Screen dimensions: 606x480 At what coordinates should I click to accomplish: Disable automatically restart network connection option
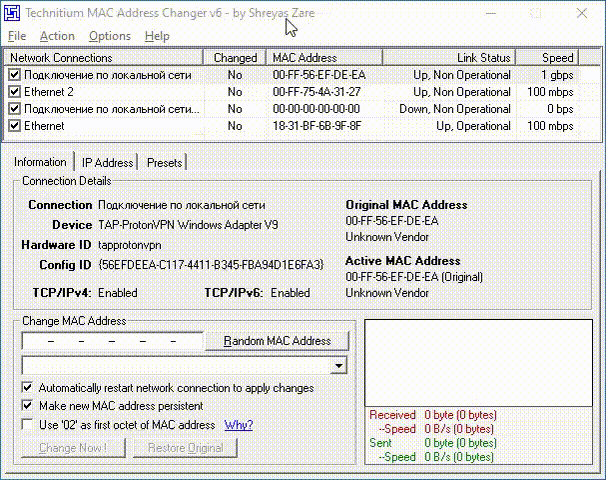click(x=27, y=387)
